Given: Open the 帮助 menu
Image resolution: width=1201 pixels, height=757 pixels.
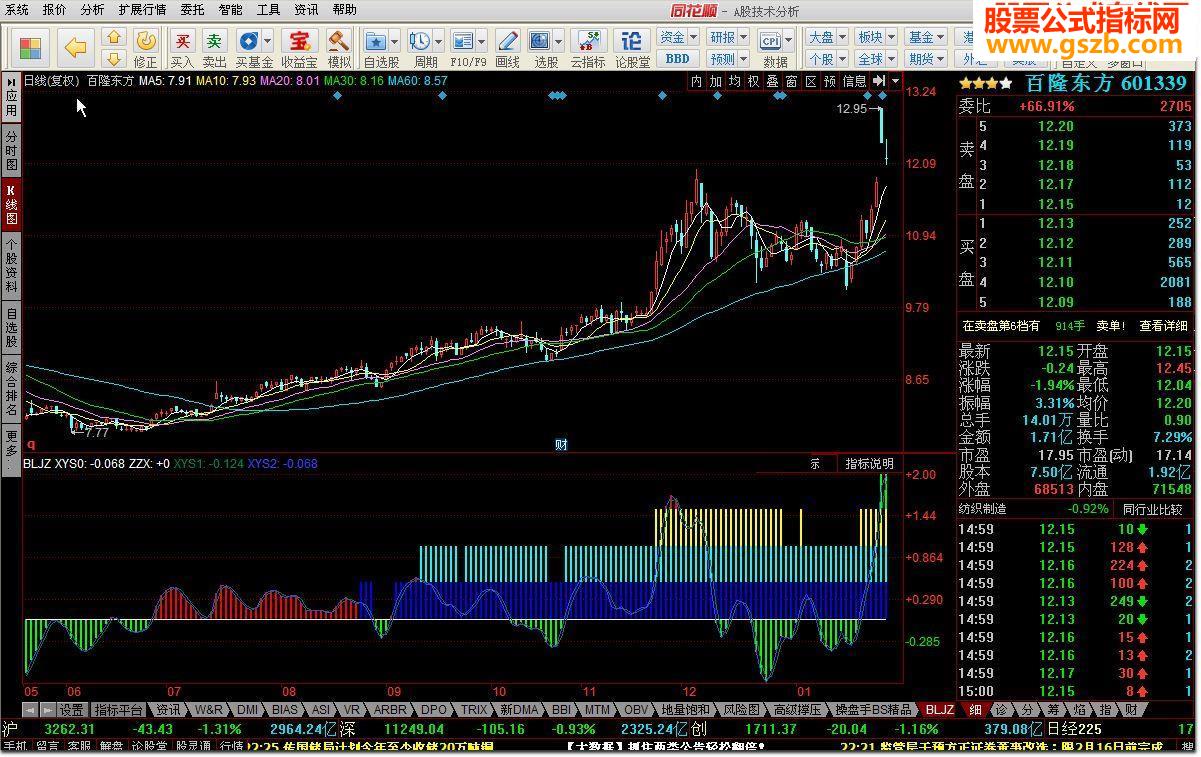Looking at the screenshot, I should (x=344, y=9).
